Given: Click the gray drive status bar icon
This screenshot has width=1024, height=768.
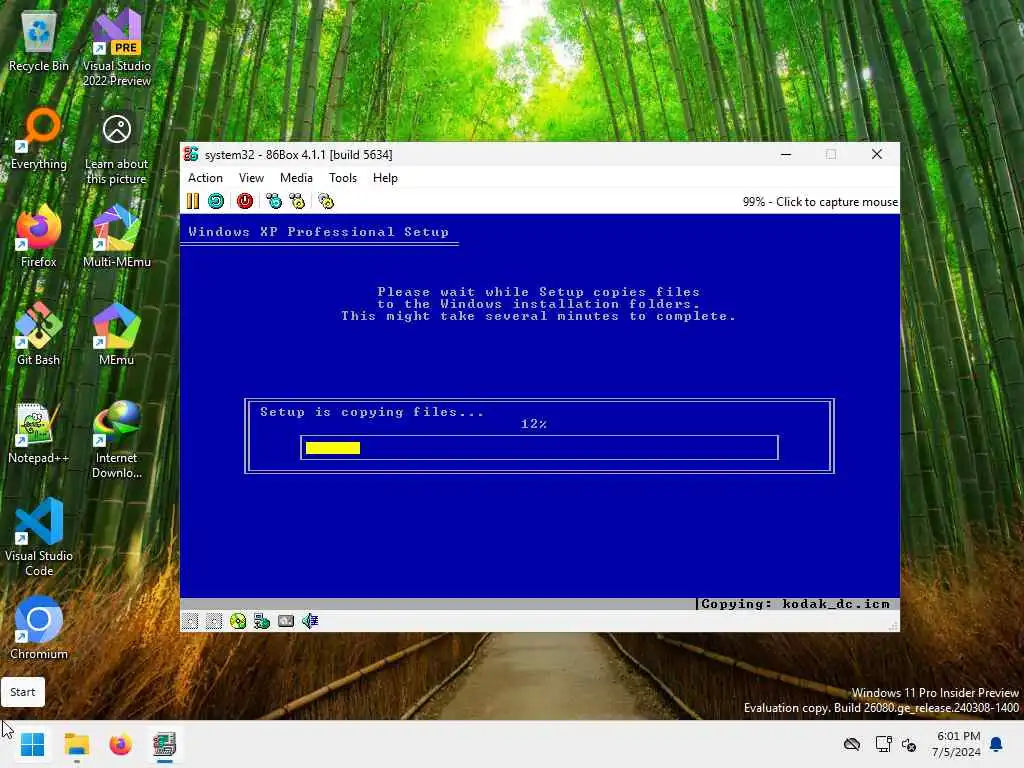Looking at the screenshot, I should [286, 621].
